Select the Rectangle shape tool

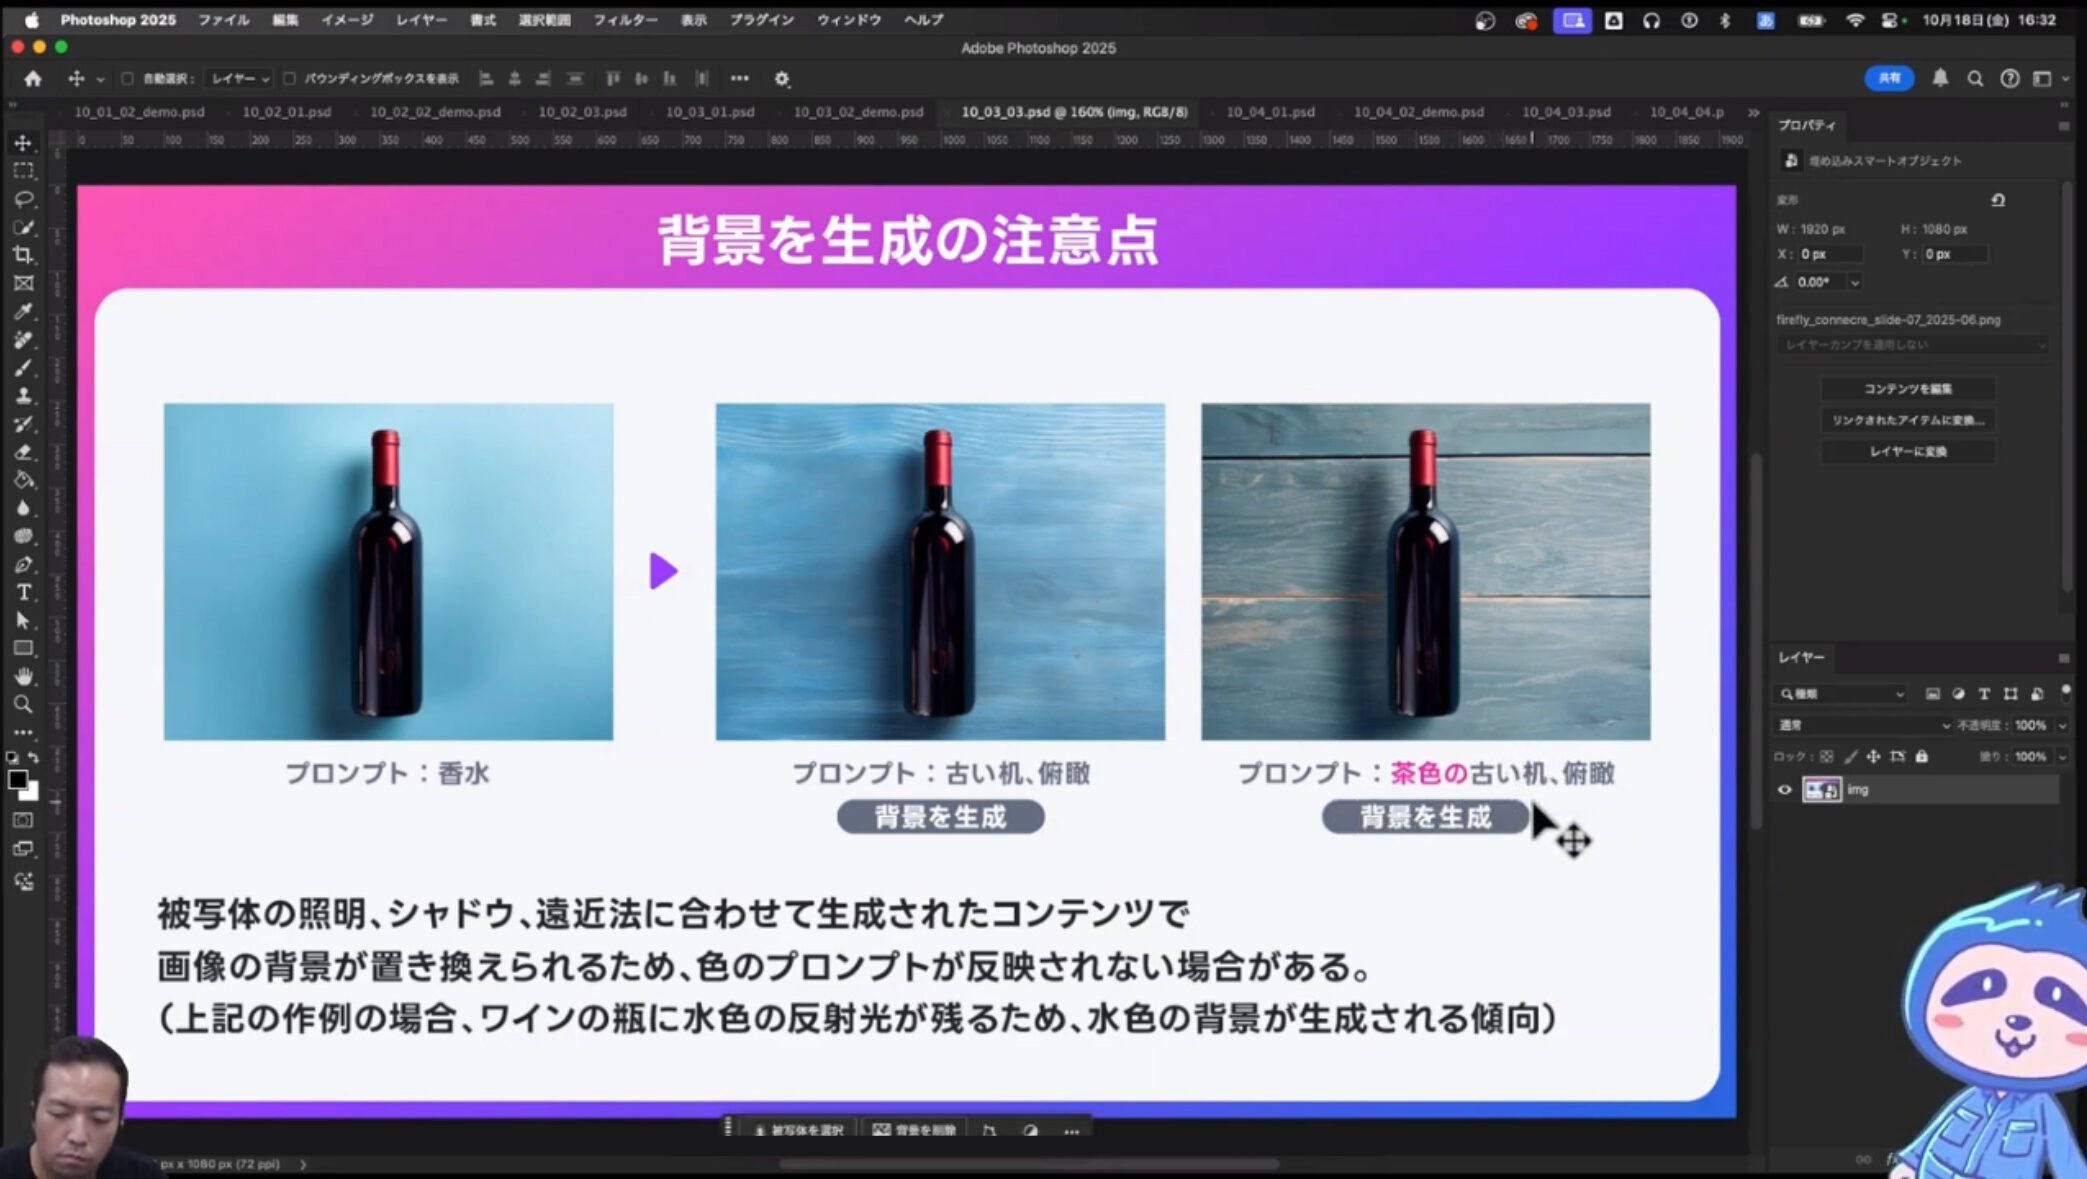pyautogui.click(x=23, y=648)
